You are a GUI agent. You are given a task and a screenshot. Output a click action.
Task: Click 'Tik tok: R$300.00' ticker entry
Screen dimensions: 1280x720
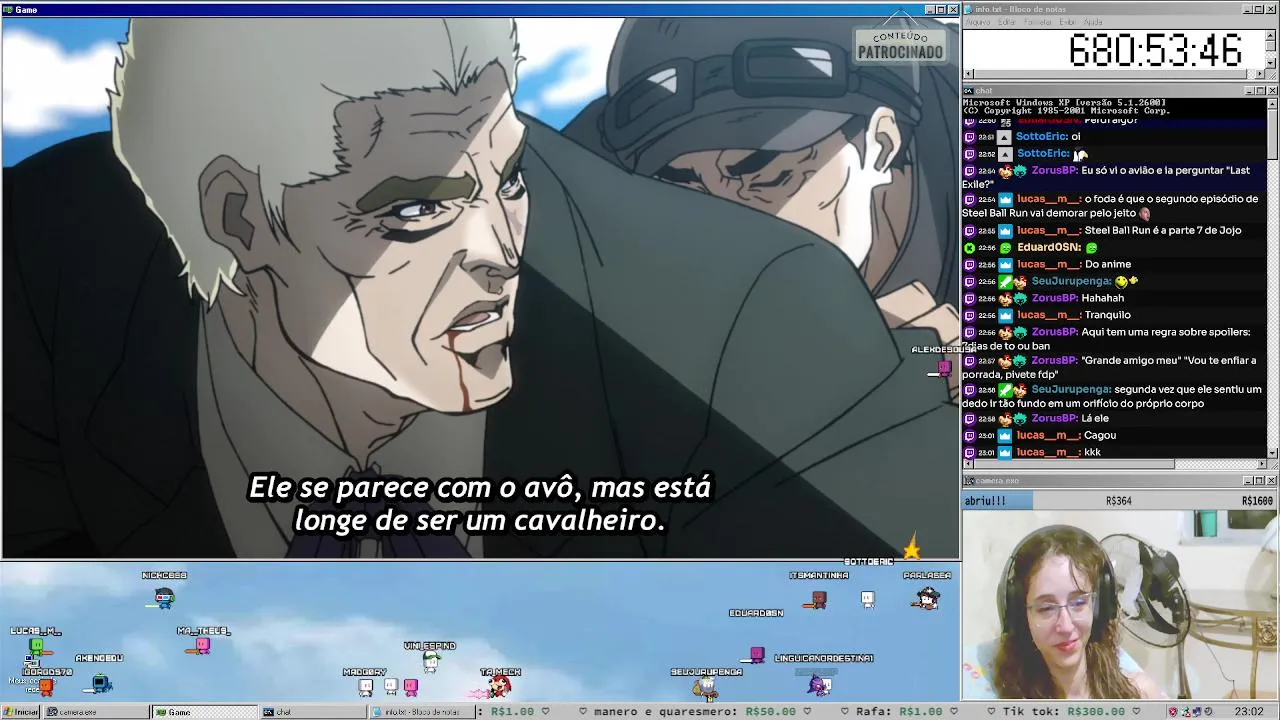(1062, 712)
